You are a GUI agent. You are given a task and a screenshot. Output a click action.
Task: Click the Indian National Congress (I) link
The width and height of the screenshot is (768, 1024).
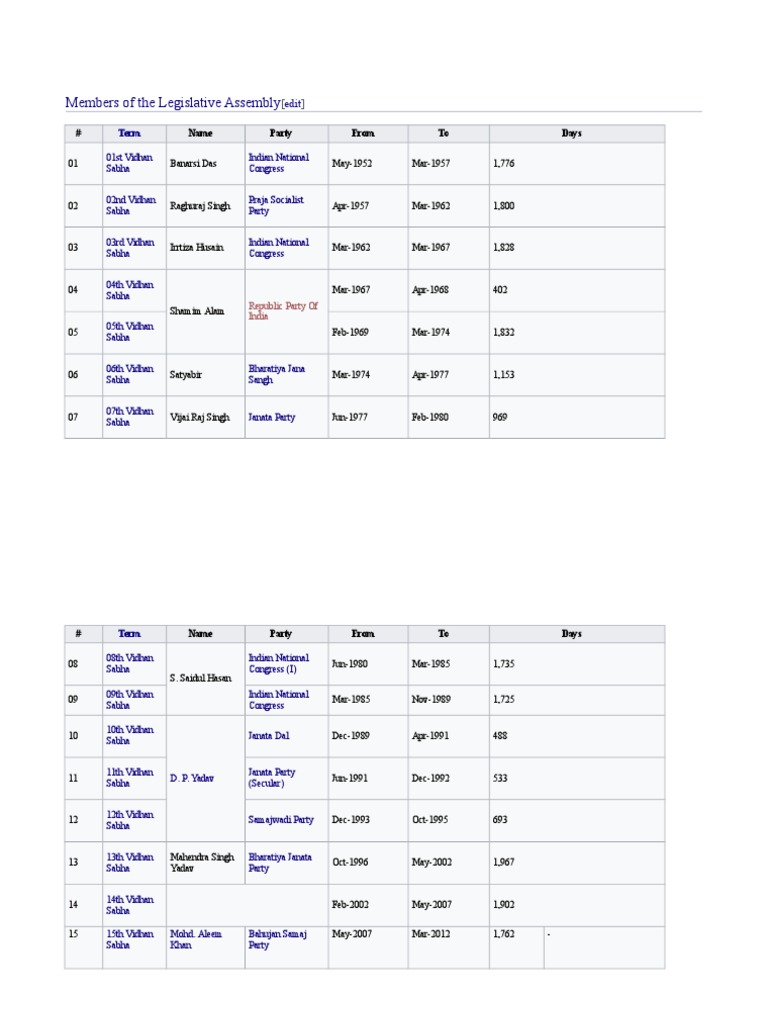click(x=279, y=663)
